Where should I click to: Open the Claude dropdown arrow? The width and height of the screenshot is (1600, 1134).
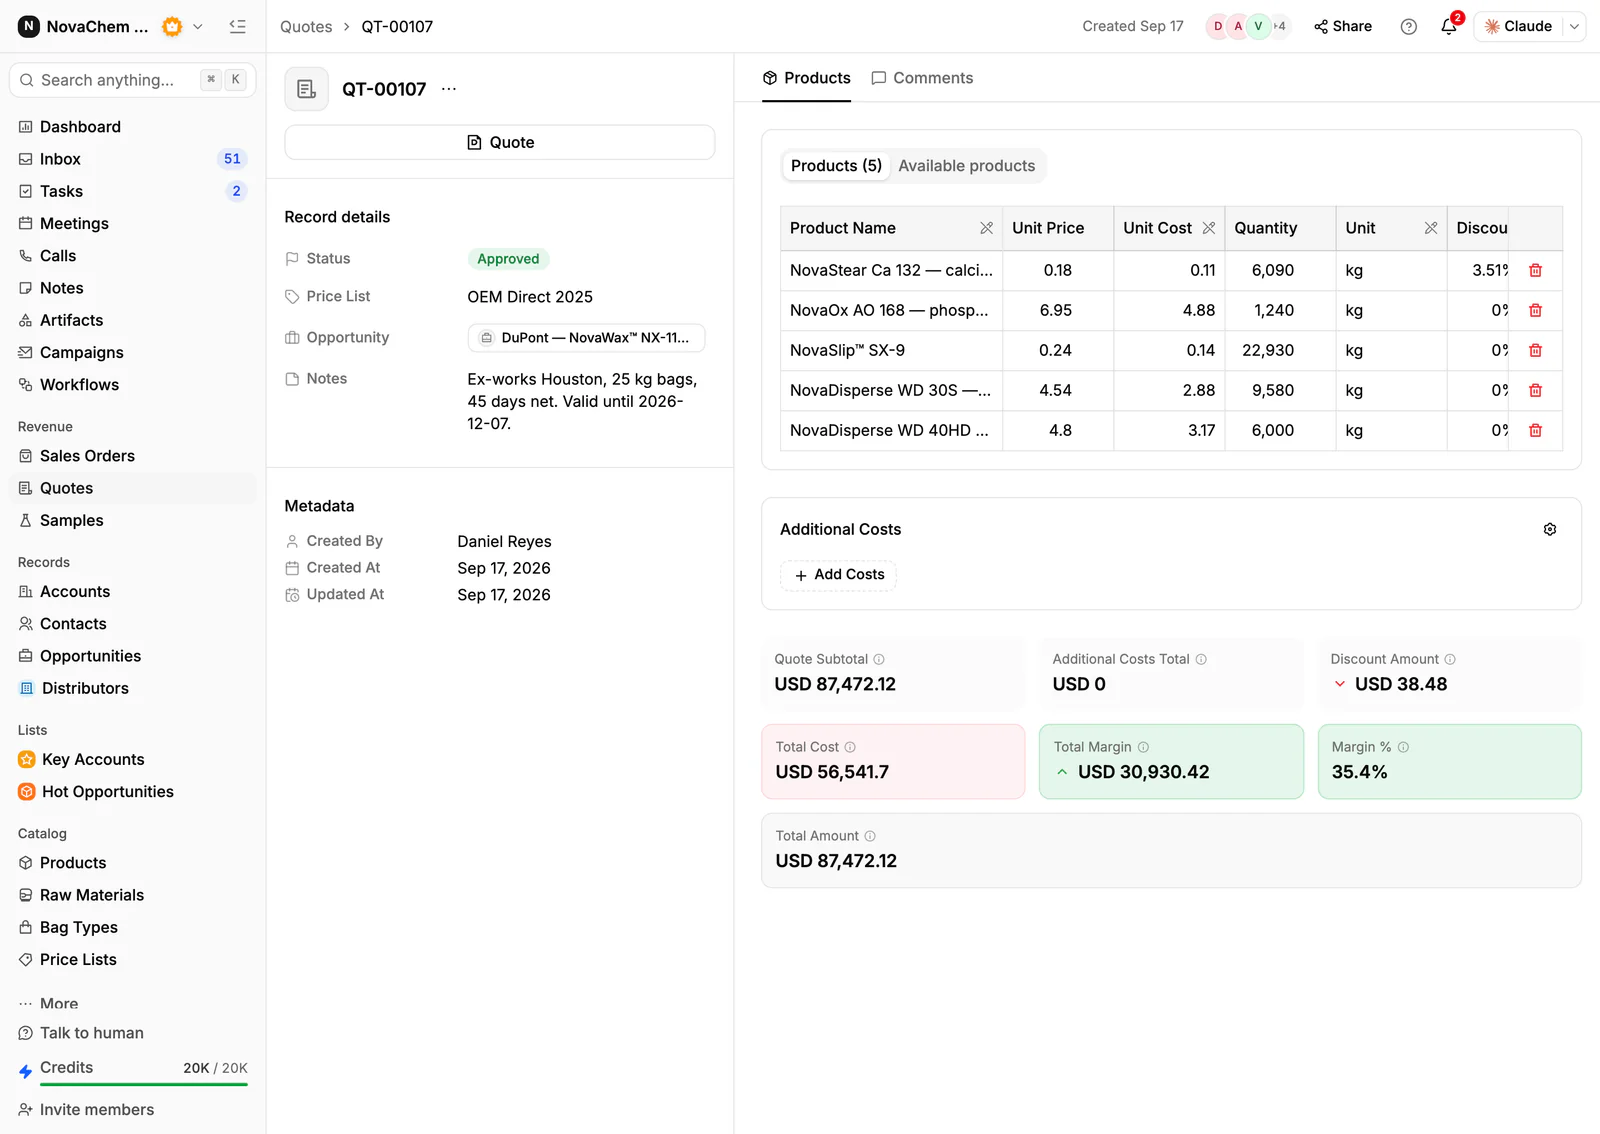pyautogui.click(x=1574, y=27)
